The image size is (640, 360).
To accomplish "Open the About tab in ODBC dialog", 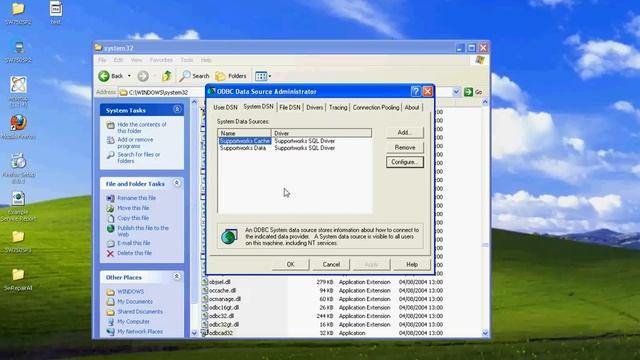I will [412, 107].
